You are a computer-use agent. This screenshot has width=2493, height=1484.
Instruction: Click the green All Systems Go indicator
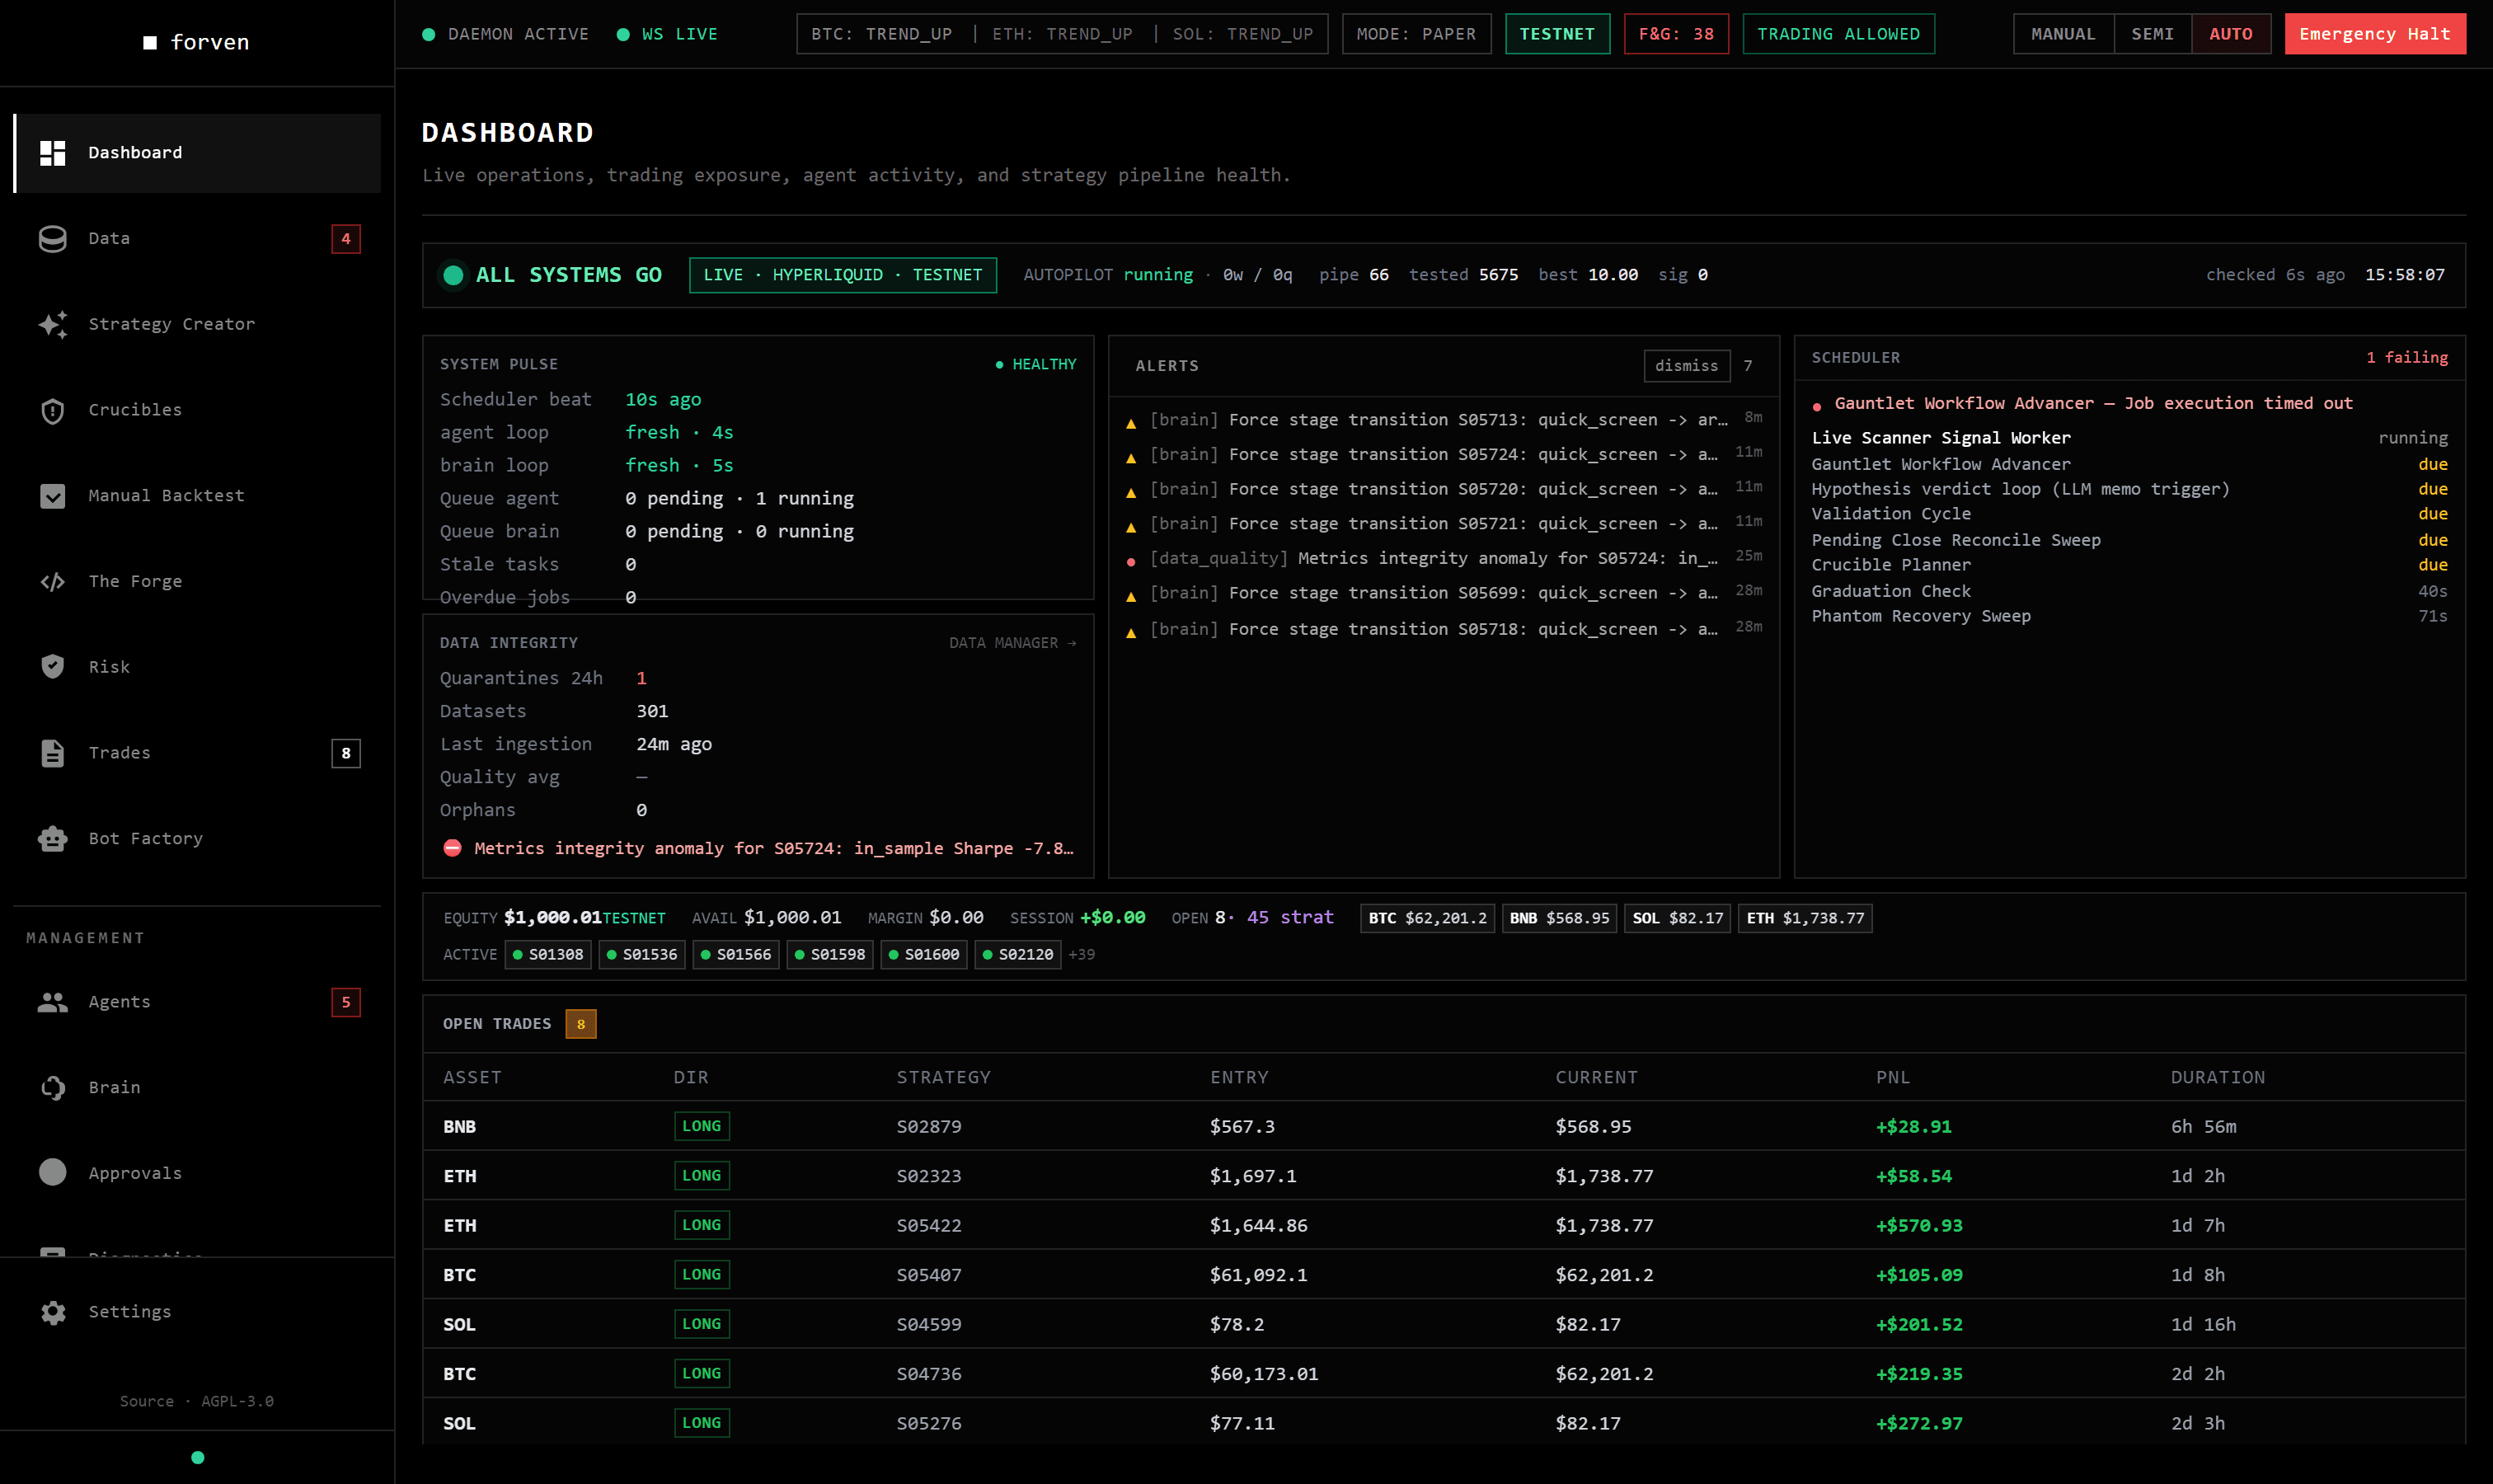453,275
